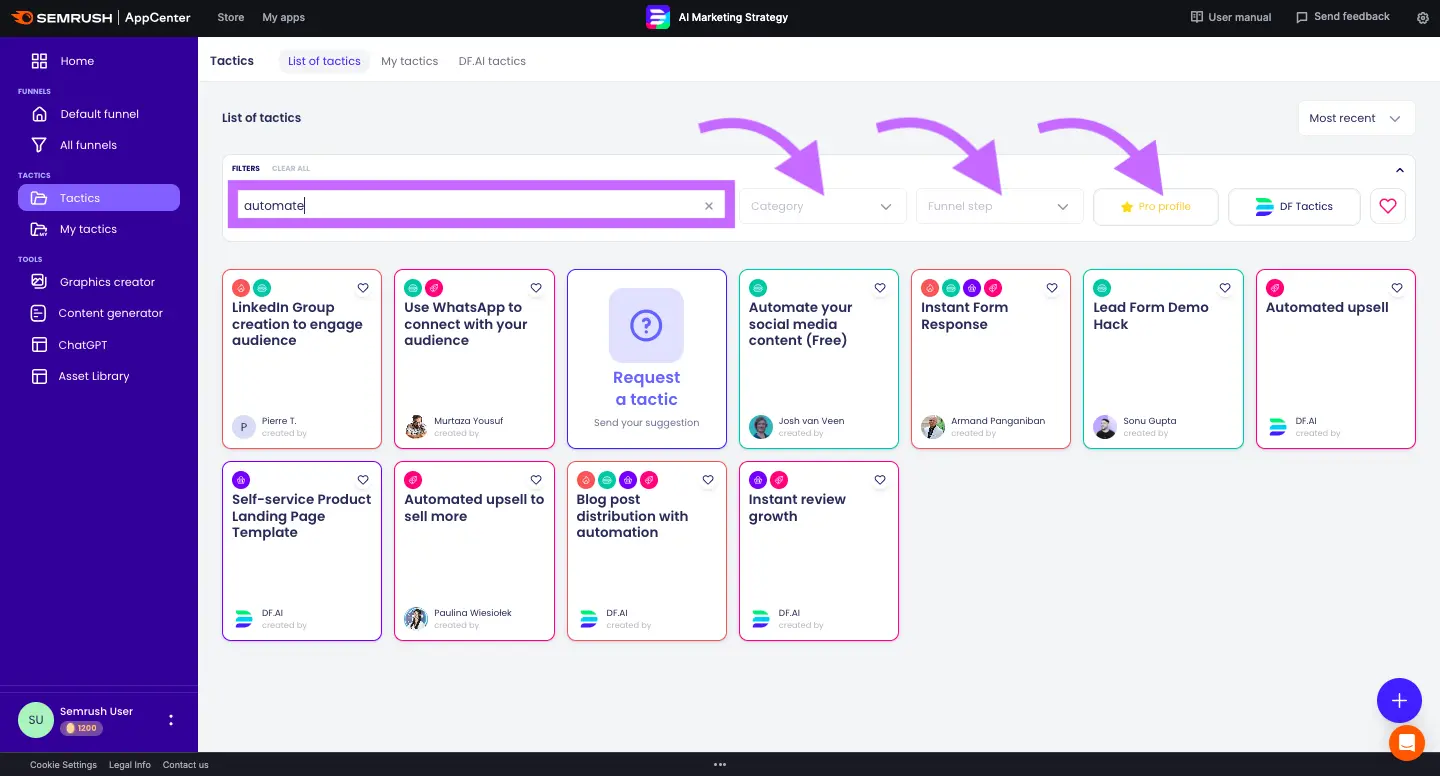Favorite the Lead Form Demo Hack card
The image size is (1440, 776).
(x=1225, y=288)
